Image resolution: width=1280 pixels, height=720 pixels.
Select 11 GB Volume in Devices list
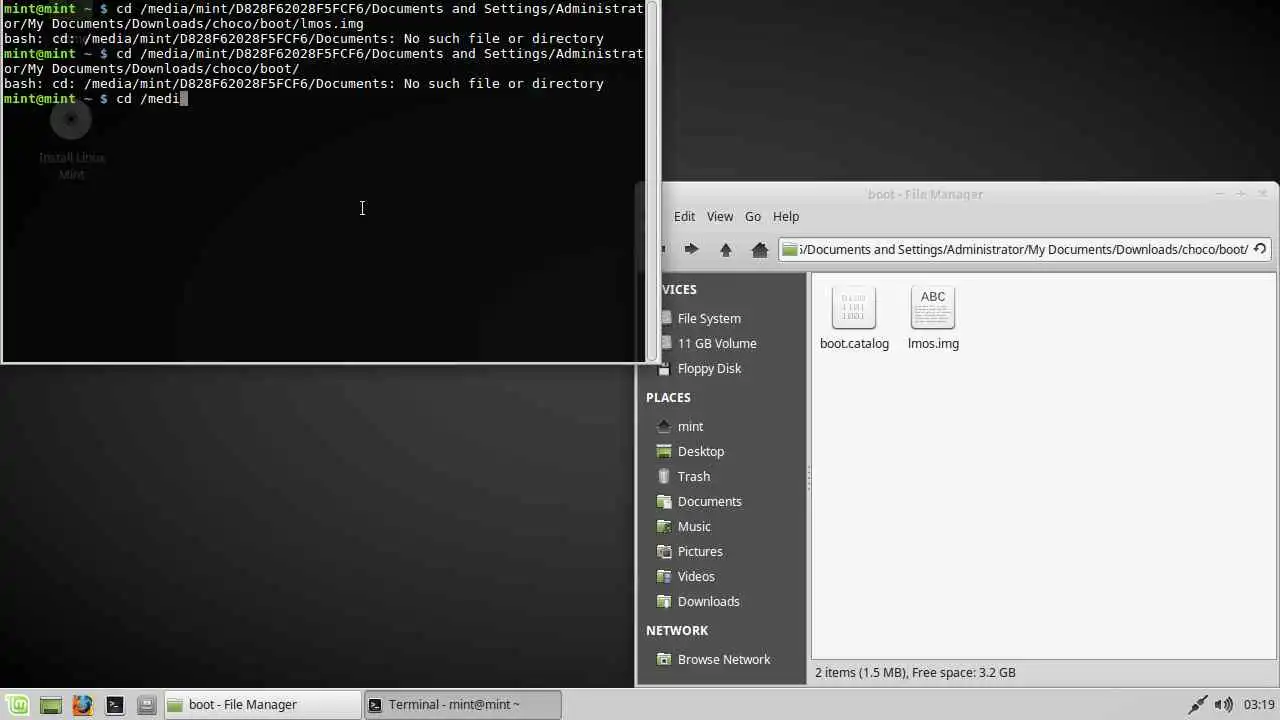(x=717, y=343)
